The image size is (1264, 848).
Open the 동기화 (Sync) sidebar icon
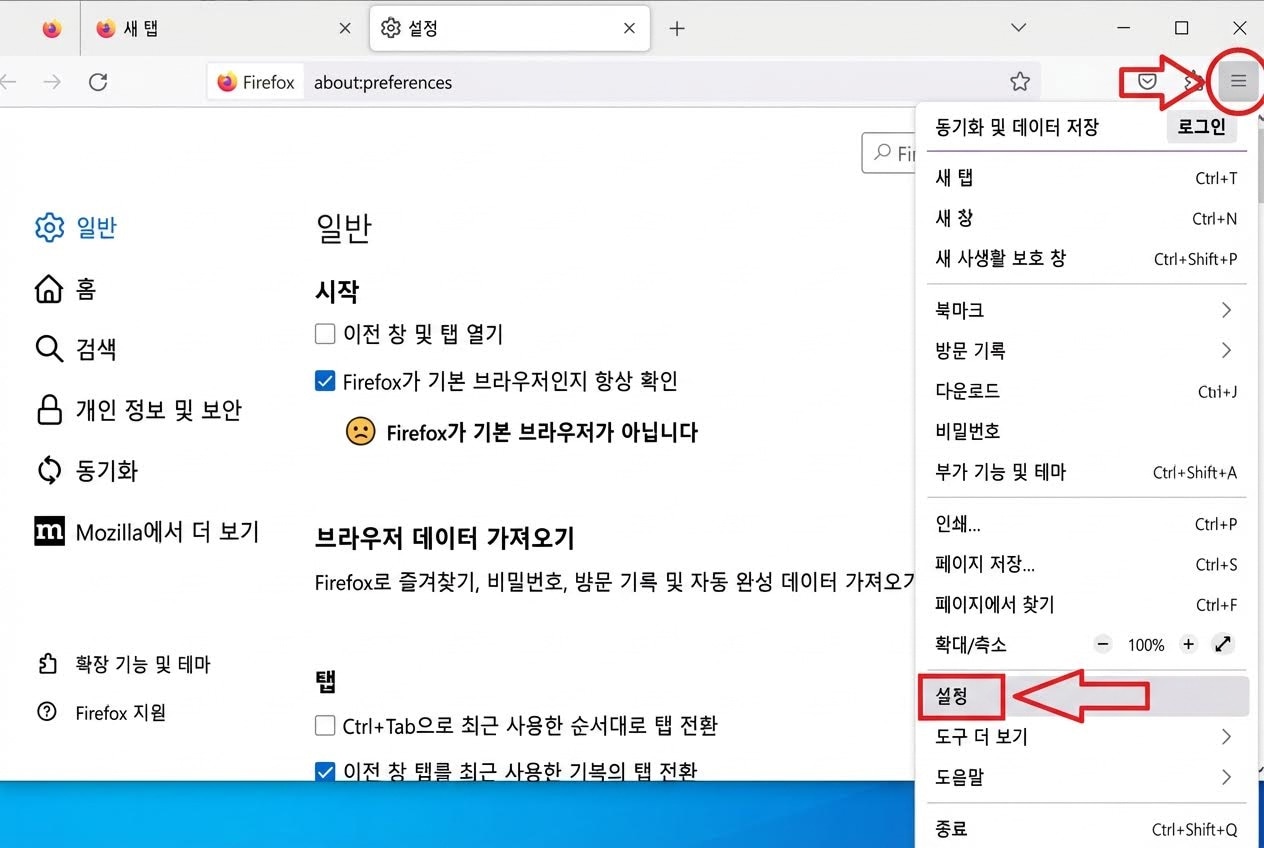click(49, 470)
